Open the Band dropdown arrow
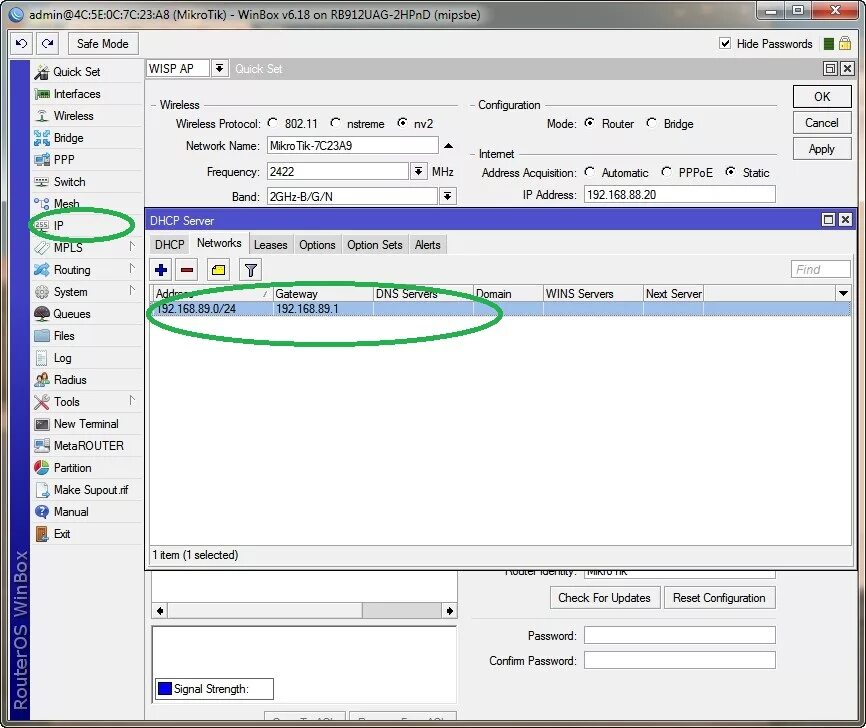Screen dimensions: 866x728 [447, 196]
